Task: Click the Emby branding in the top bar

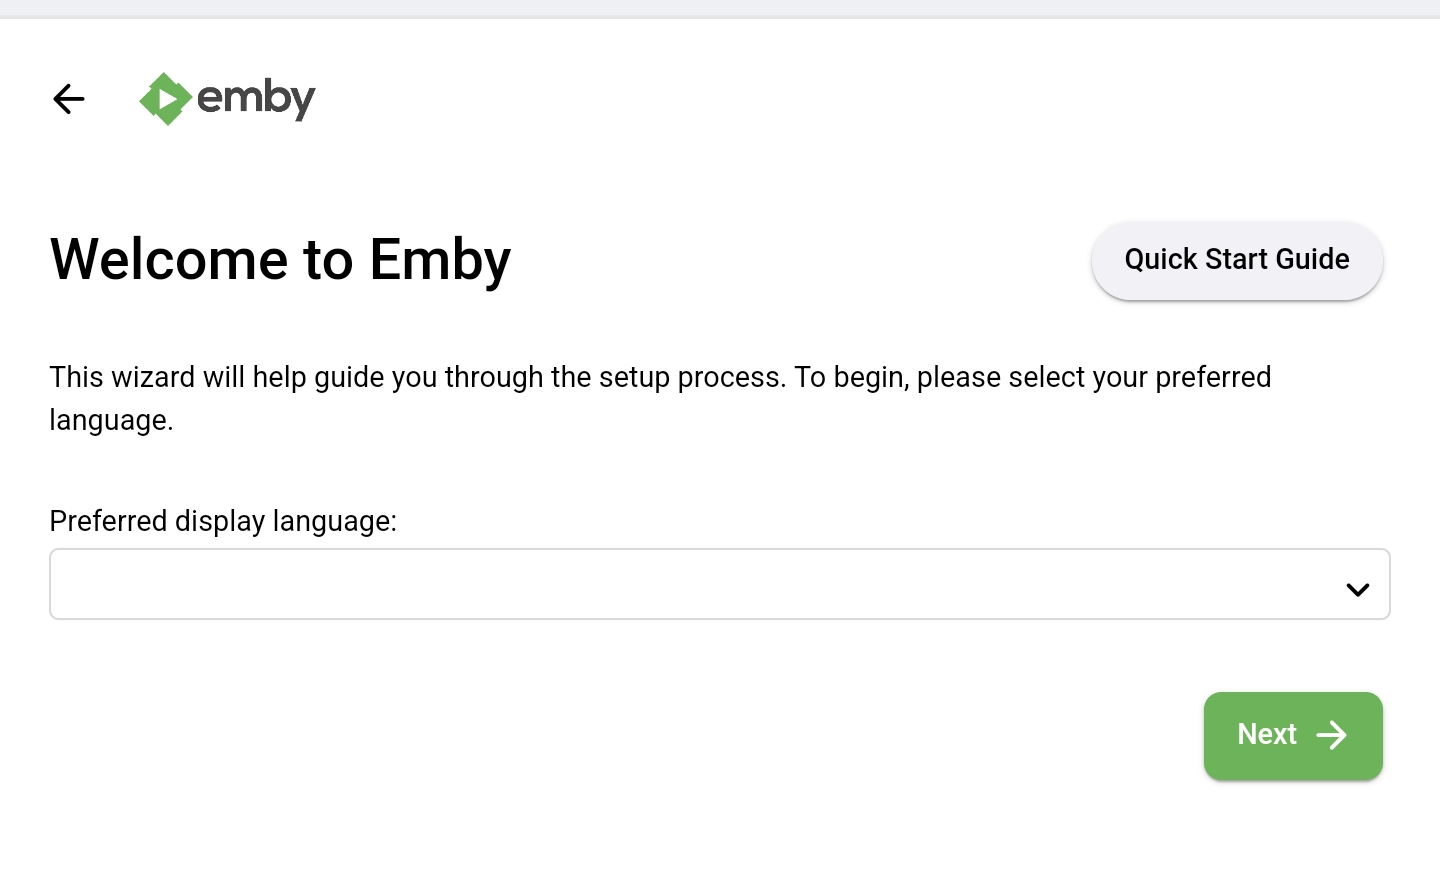Action: point(227,98)
